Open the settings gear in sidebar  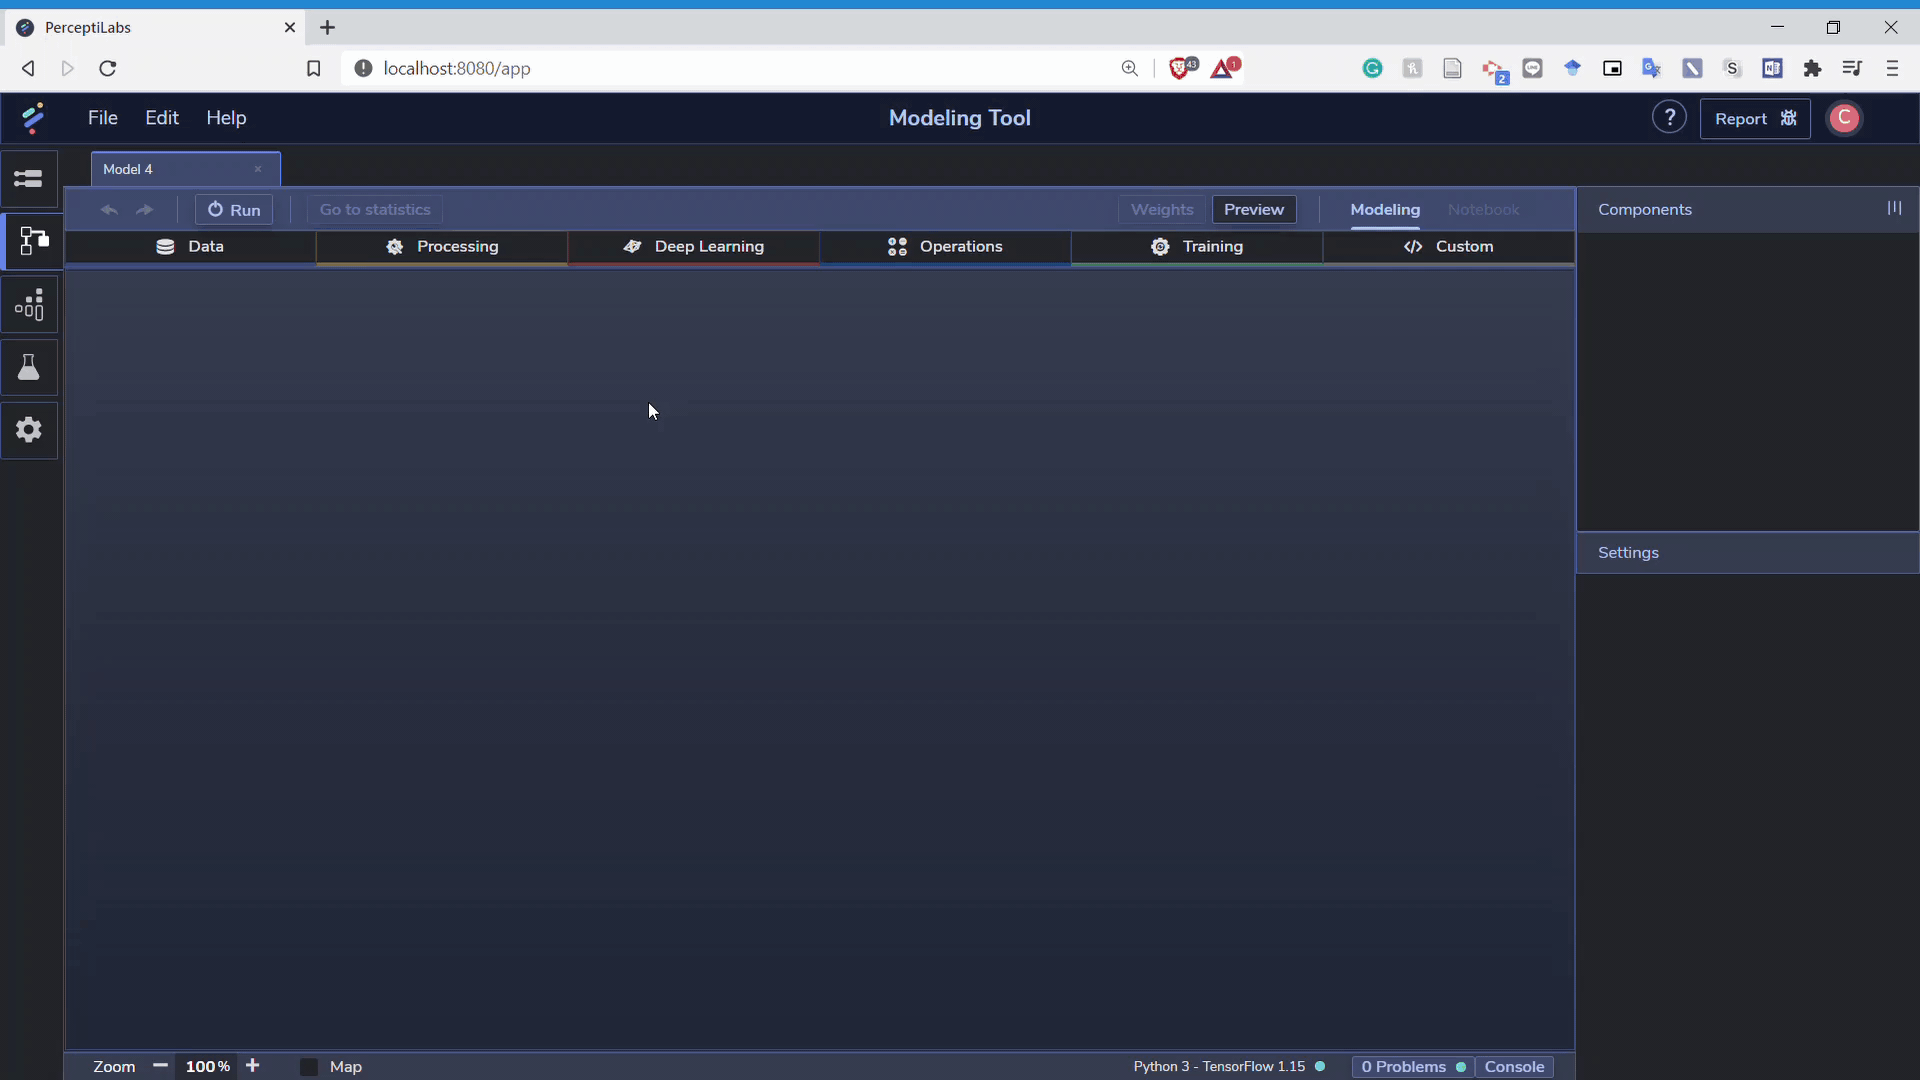pos(29,430)
